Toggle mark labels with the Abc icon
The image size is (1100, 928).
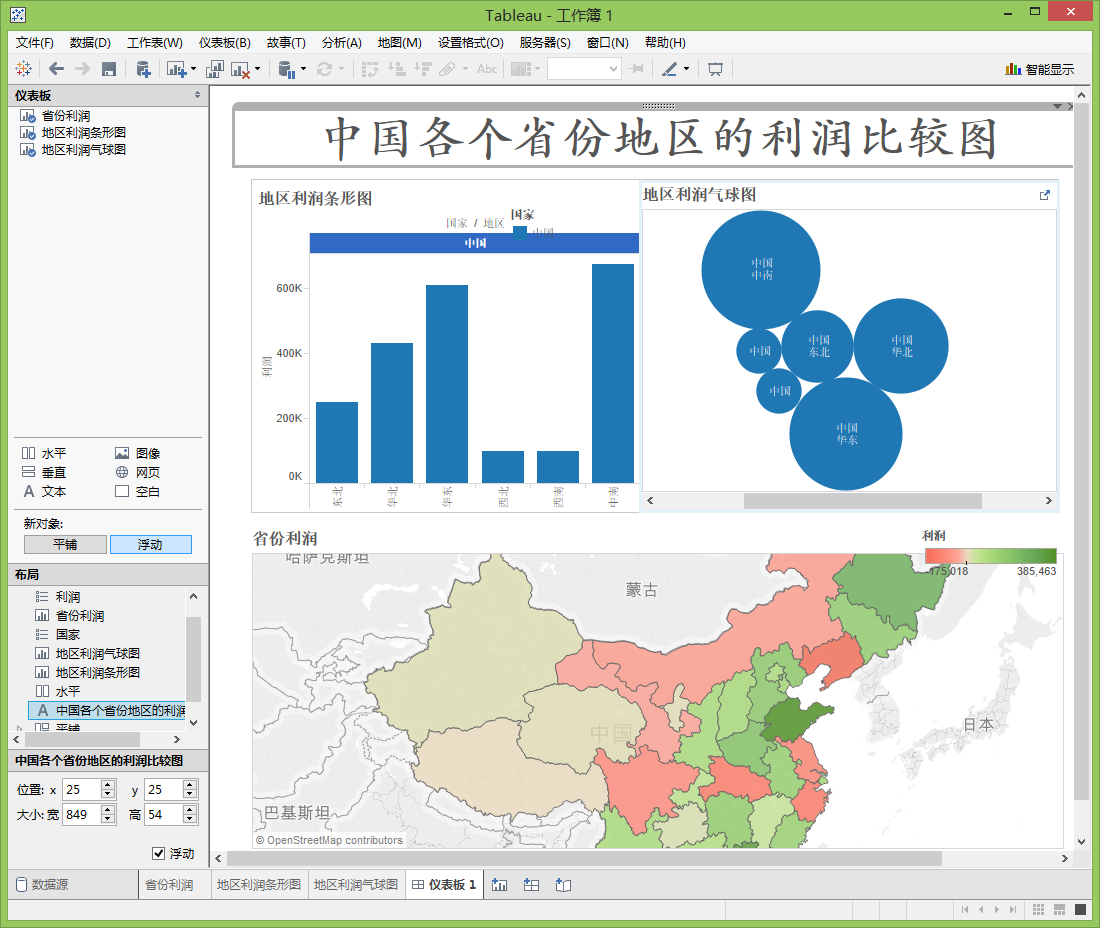point(487,69)
